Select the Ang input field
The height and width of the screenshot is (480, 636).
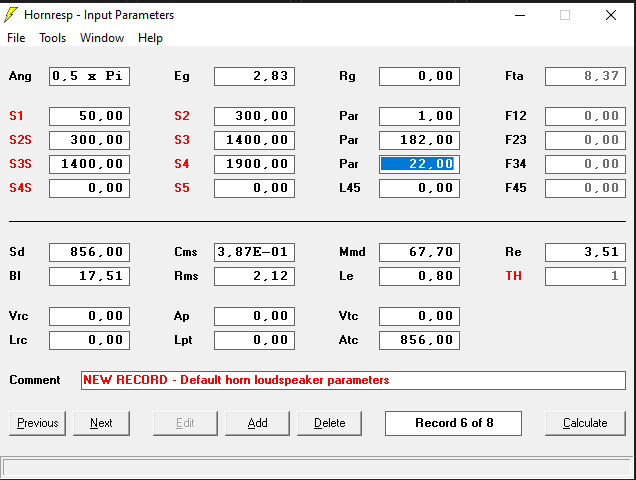90,76
